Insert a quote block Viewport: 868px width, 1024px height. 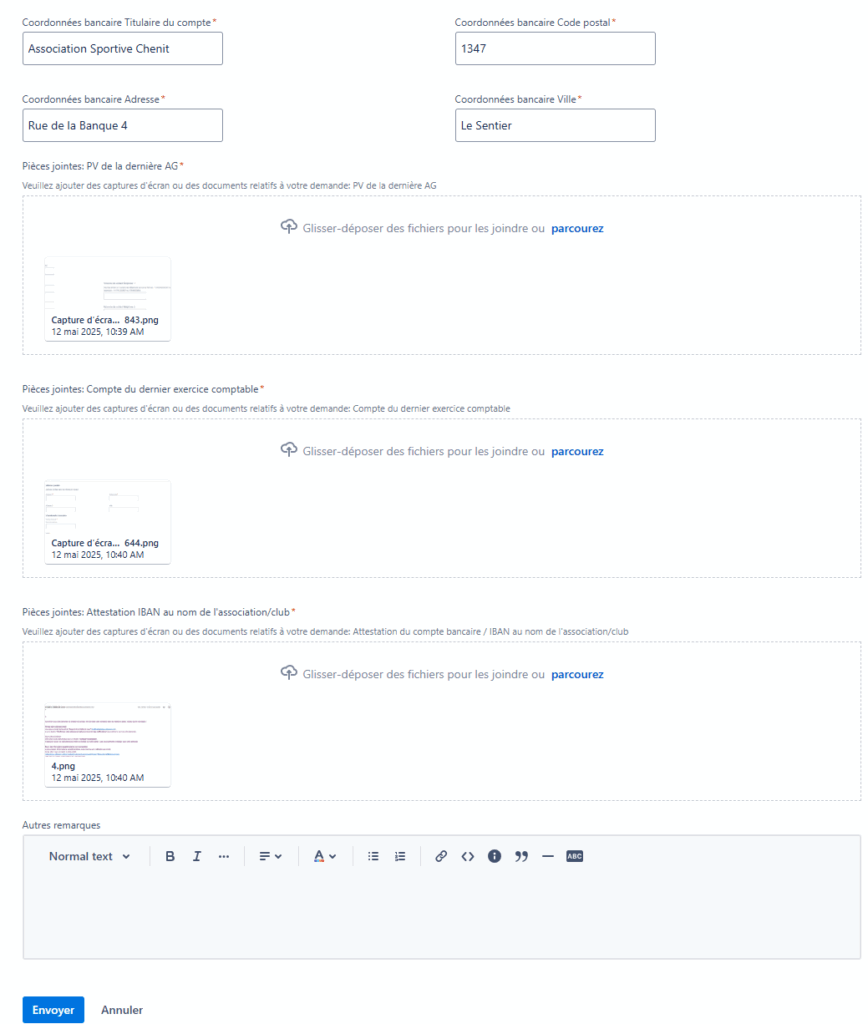click(521, 856)
